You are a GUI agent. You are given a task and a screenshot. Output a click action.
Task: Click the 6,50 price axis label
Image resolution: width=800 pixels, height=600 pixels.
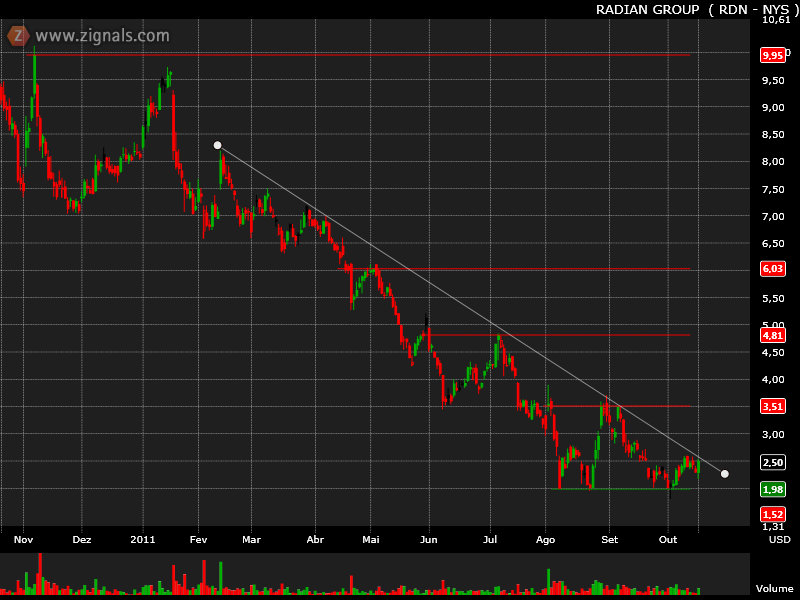pyautogui.click(x=773, y=243)
